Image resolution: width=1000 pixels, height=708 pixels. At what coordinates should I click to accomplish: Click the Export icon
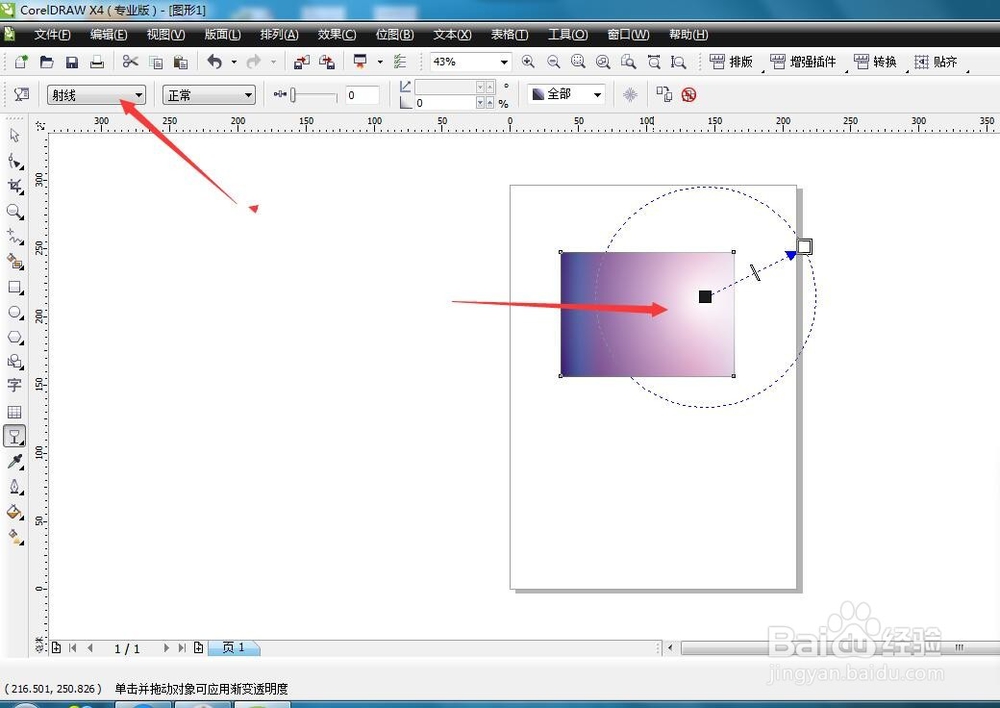[x=327, y=62]
